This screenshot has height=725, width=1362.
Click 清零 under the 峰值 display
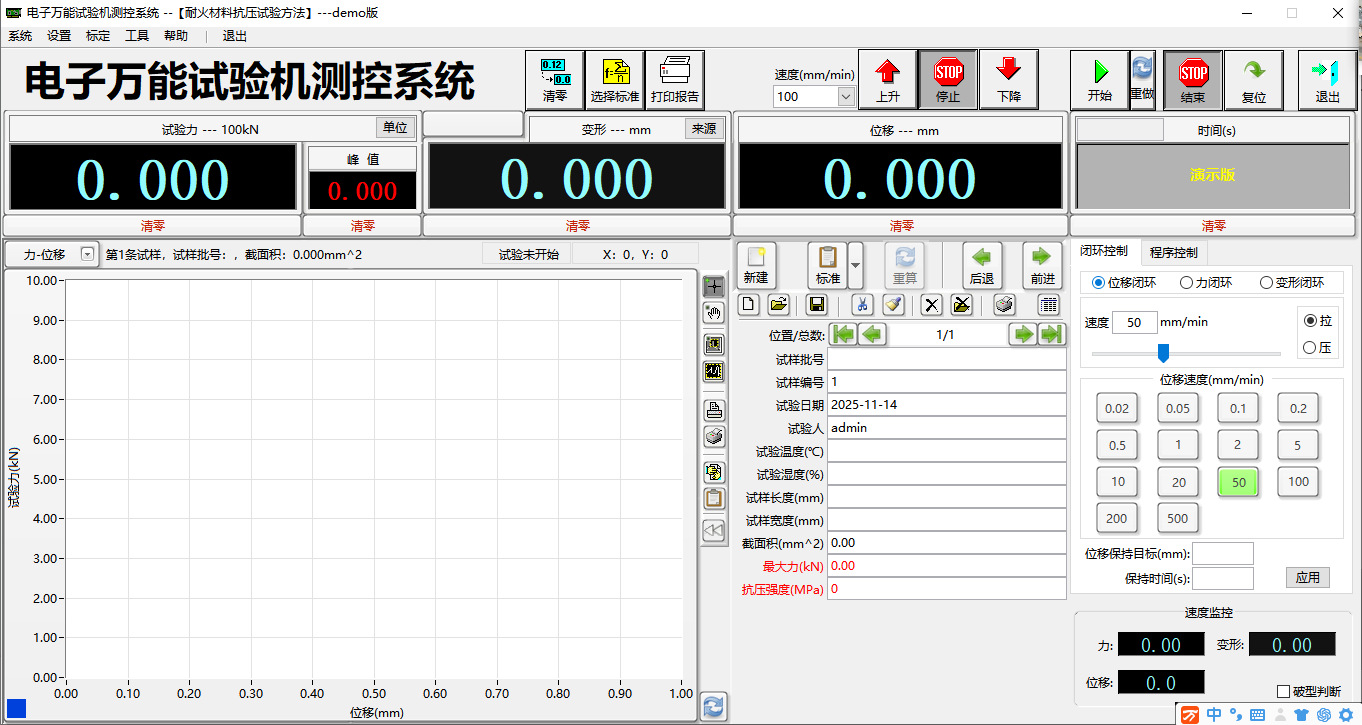click(362, 226)
